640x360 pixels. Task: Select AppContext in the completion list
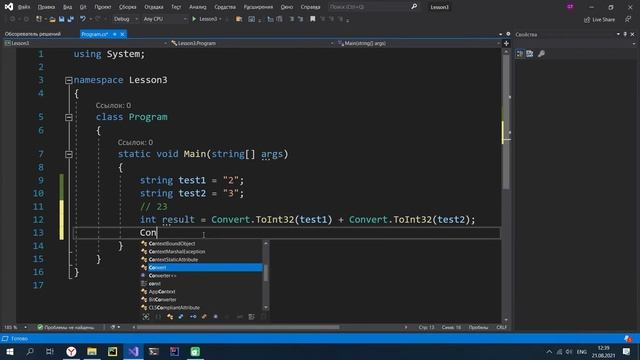click(201, 291)
